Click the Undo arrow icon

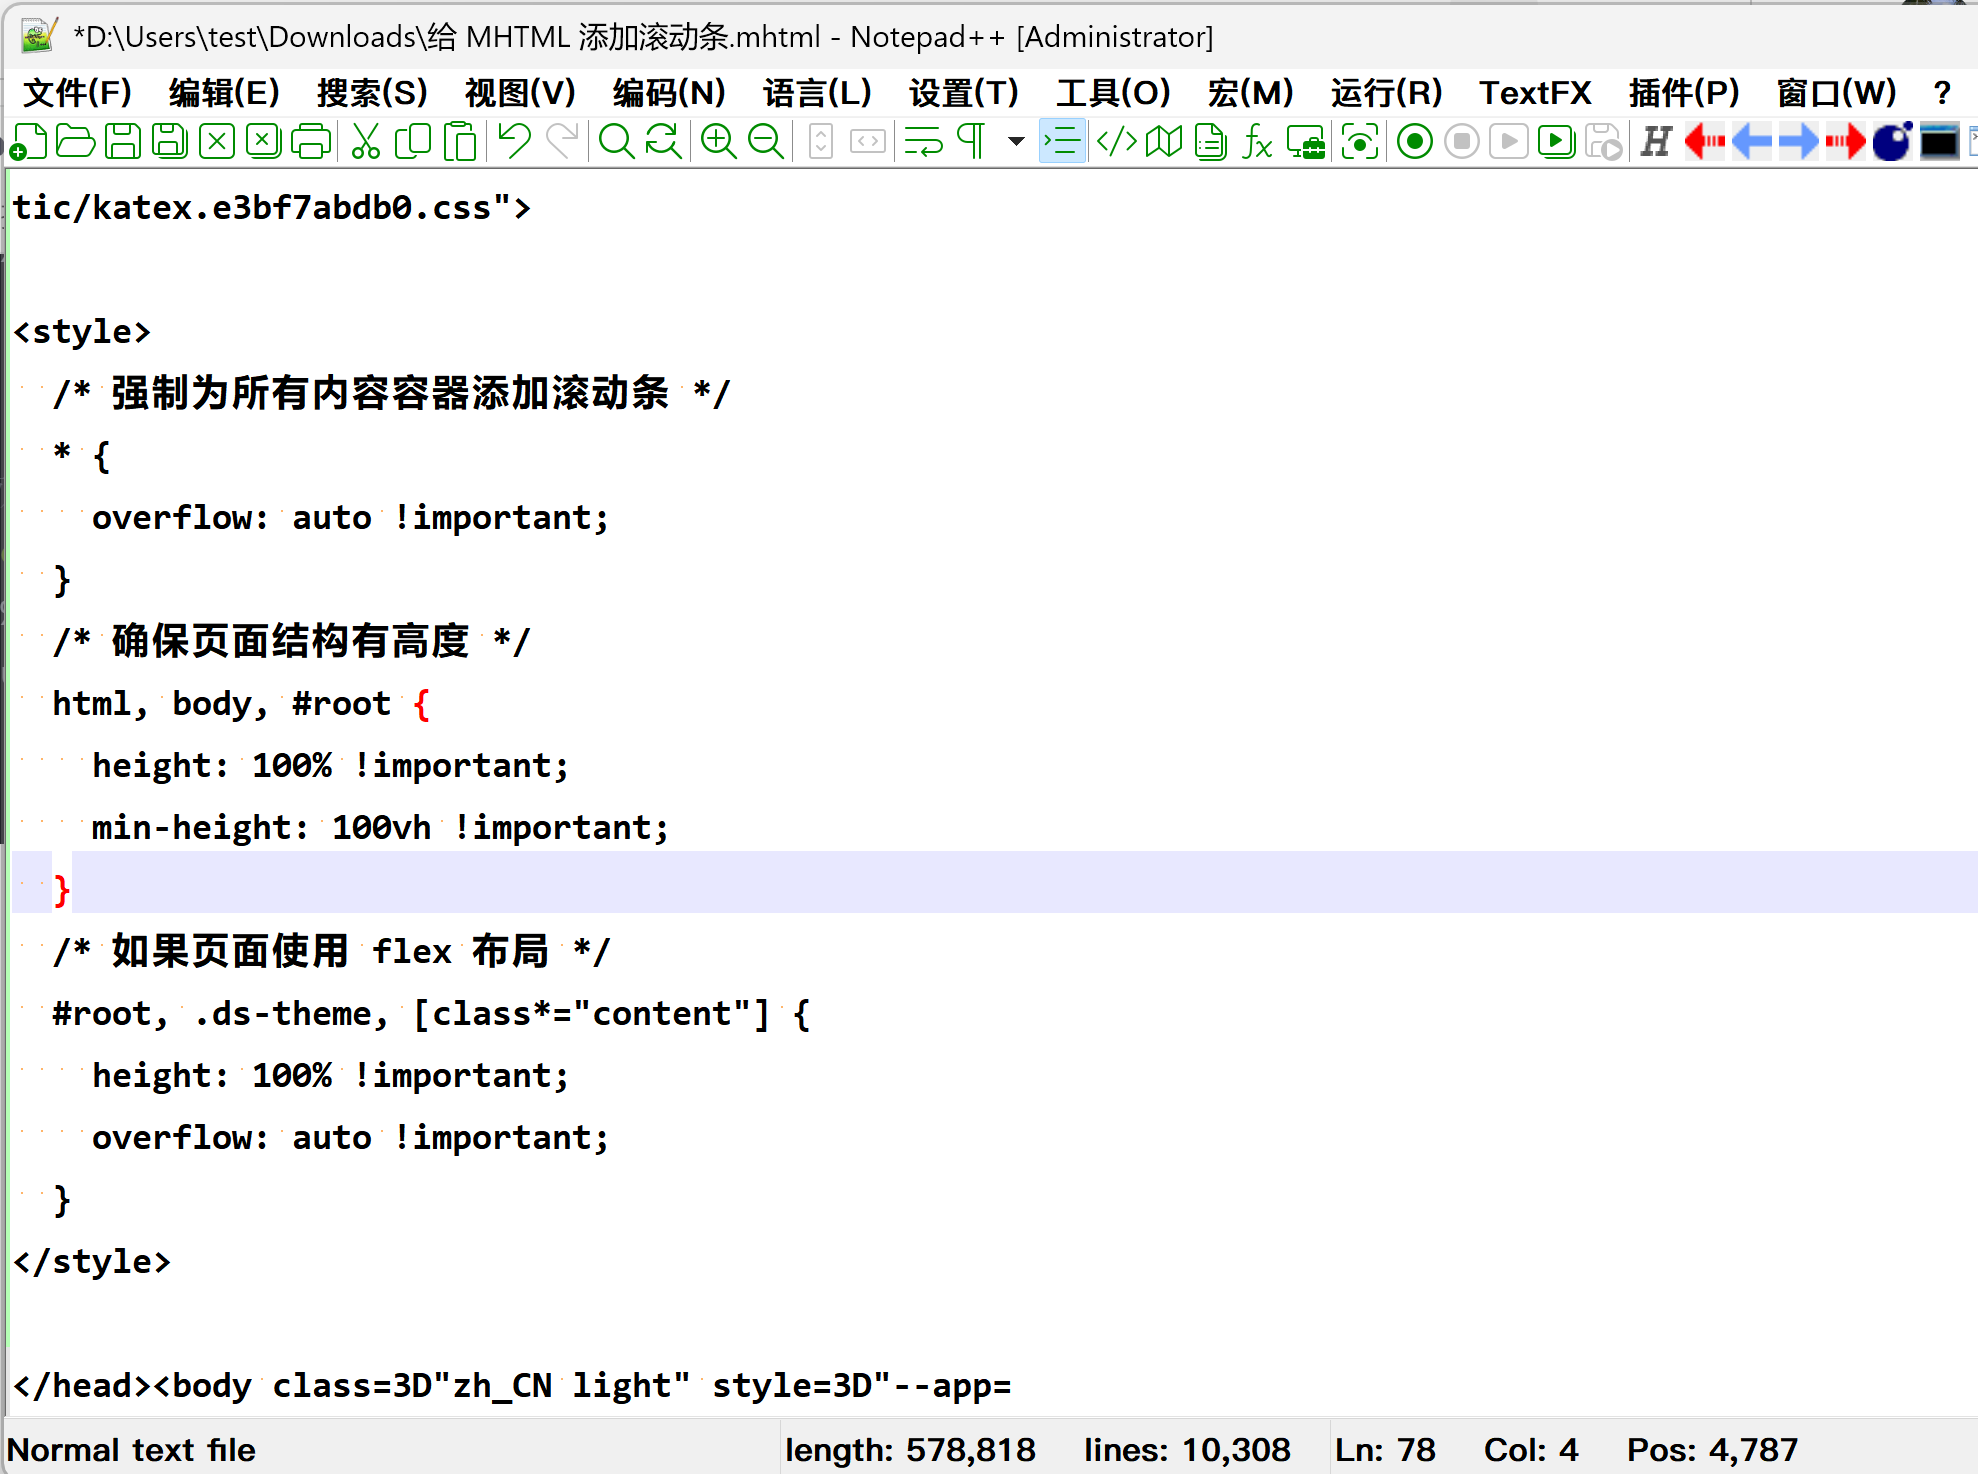[514, 141]
